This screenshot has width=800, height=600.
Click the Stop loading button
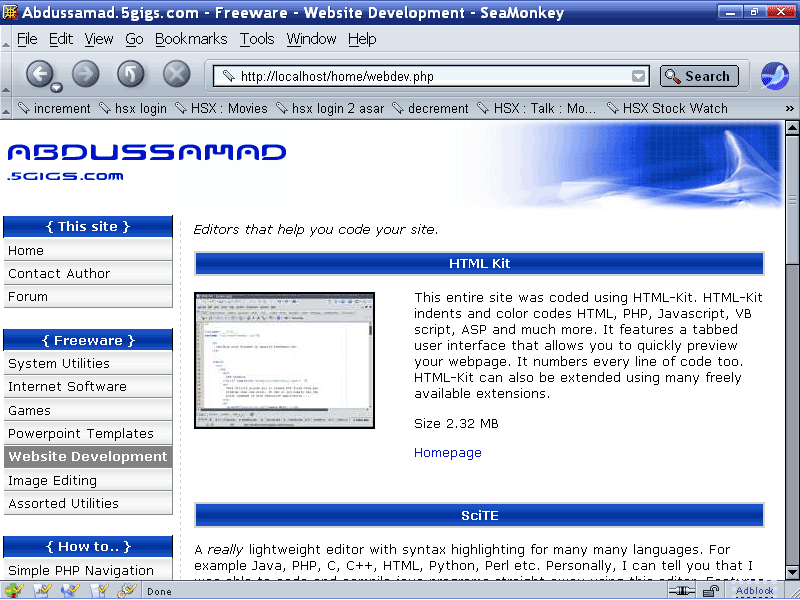click(x=176, y=74)
